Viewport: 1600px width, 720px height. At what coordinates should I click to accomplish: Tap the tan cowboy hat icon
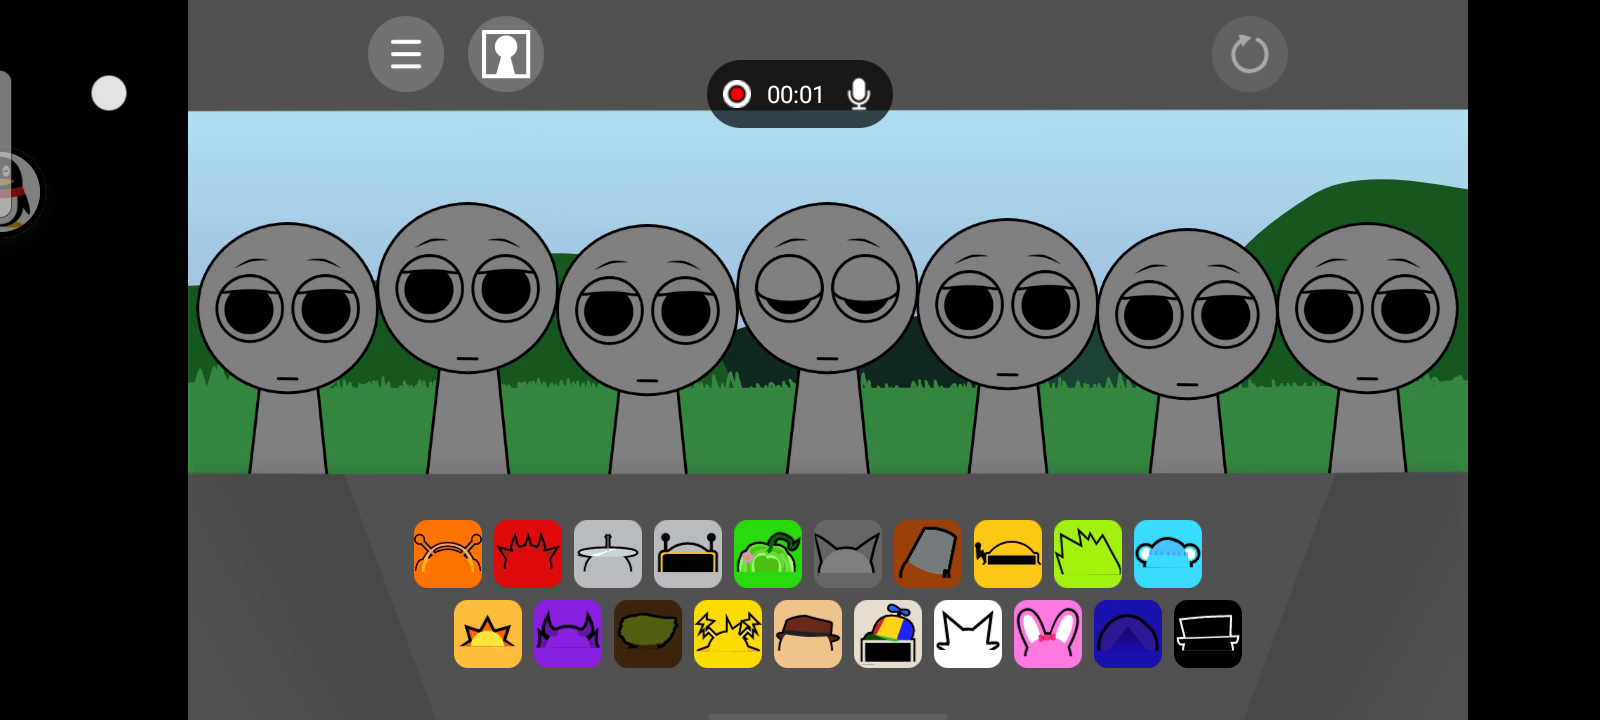[x=808, y=634]
